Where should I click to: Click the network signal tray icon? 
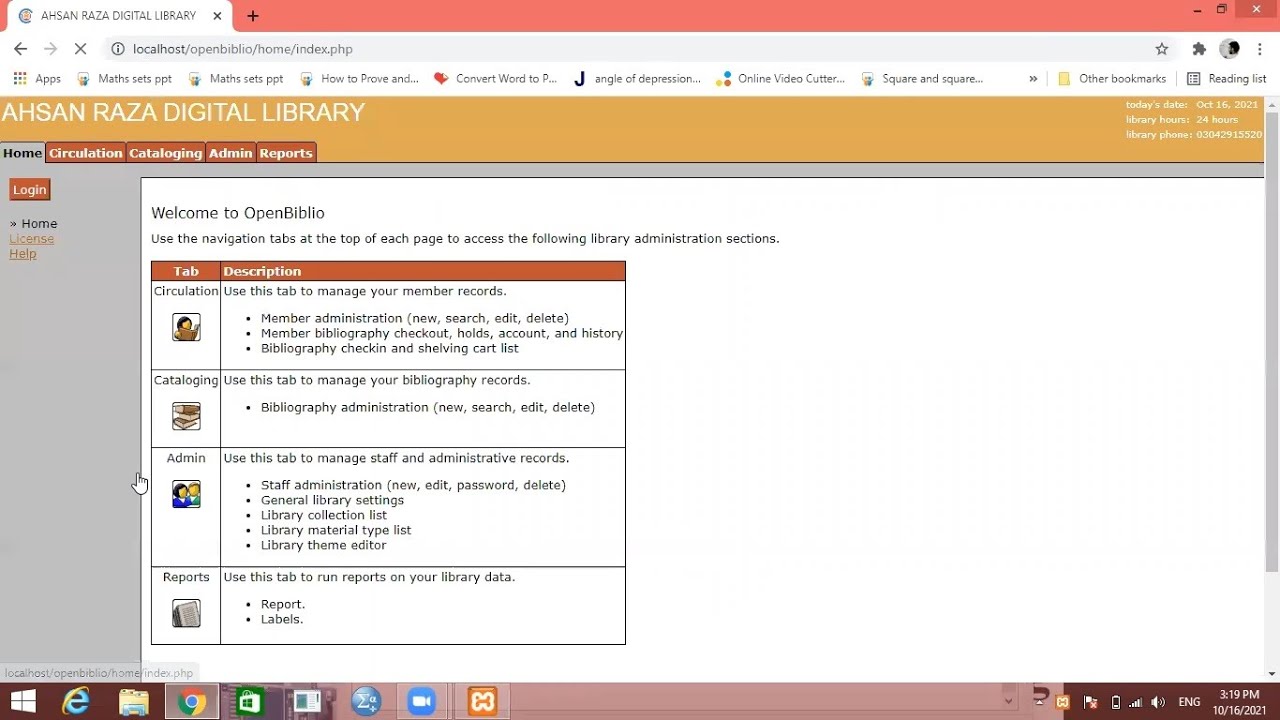coord(1136,702)
